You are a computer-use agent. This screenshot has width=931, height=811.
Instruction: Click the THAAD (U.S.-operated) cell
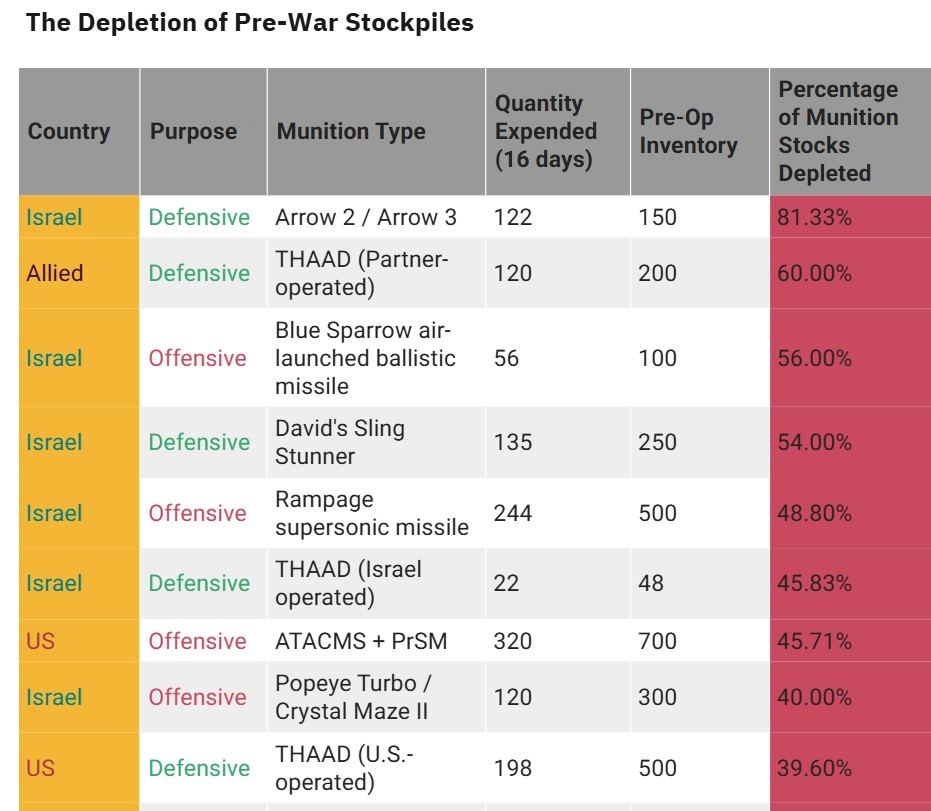(x=344, y=768)
